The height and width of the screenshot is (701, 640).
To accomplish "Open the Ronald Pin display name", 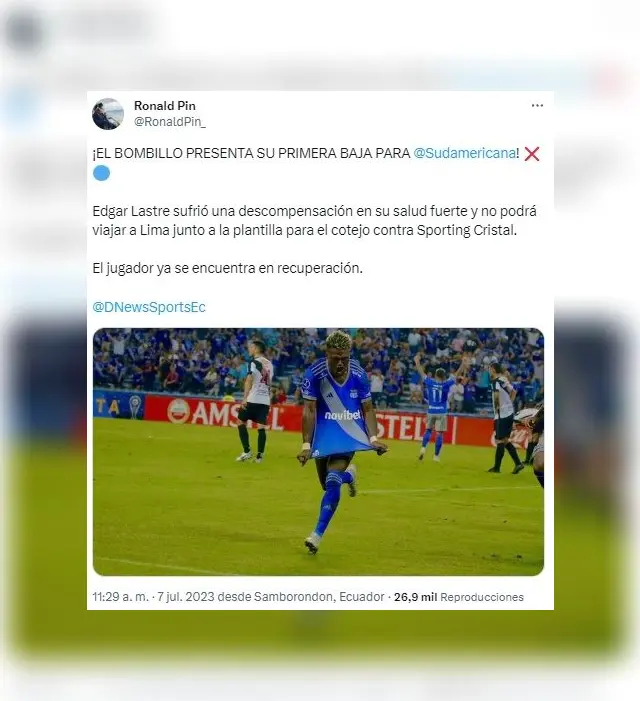I will coord(164,106).
